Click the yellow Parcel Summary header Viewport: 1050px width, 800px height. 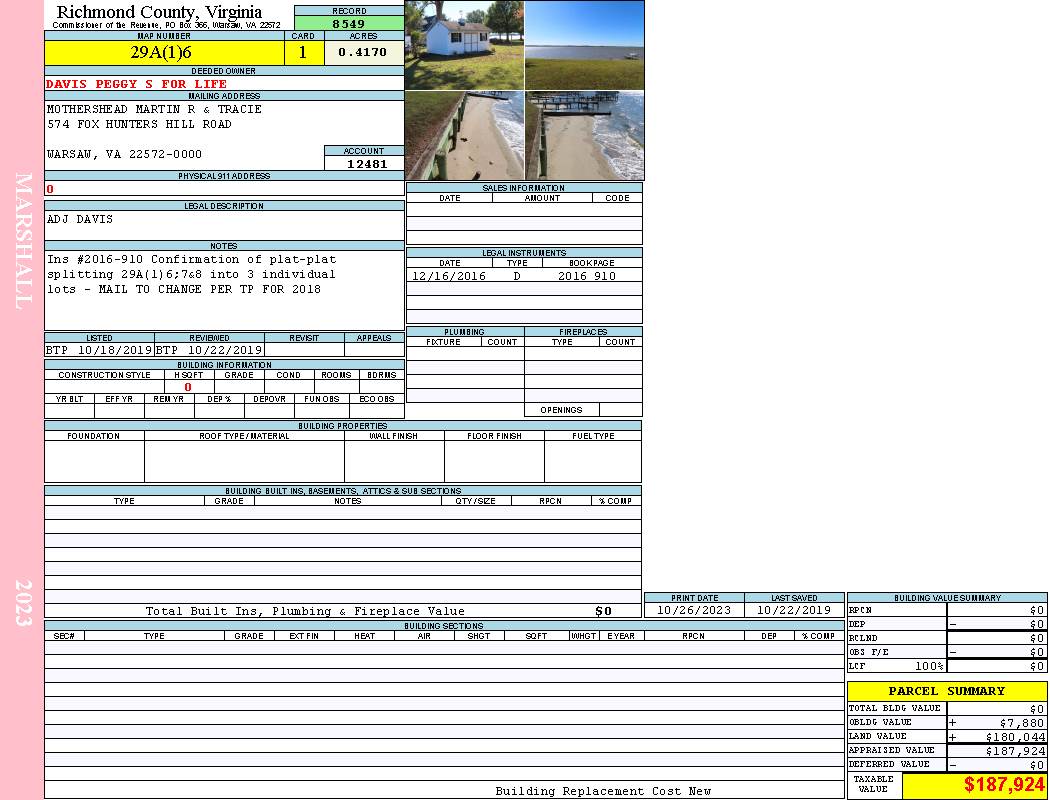pyautogui.click(x=946, y=691)
